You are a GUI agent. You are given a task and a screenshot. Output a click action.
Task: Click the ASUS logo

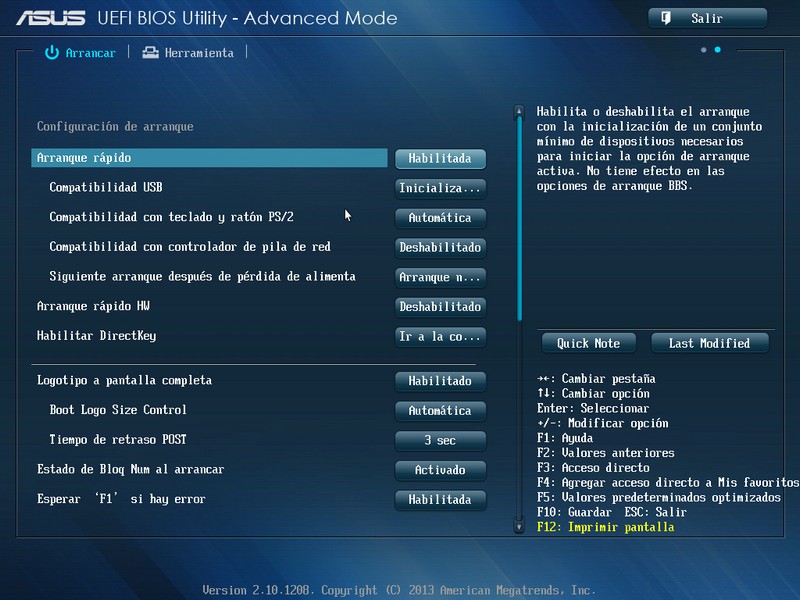(x=51, y=18)
